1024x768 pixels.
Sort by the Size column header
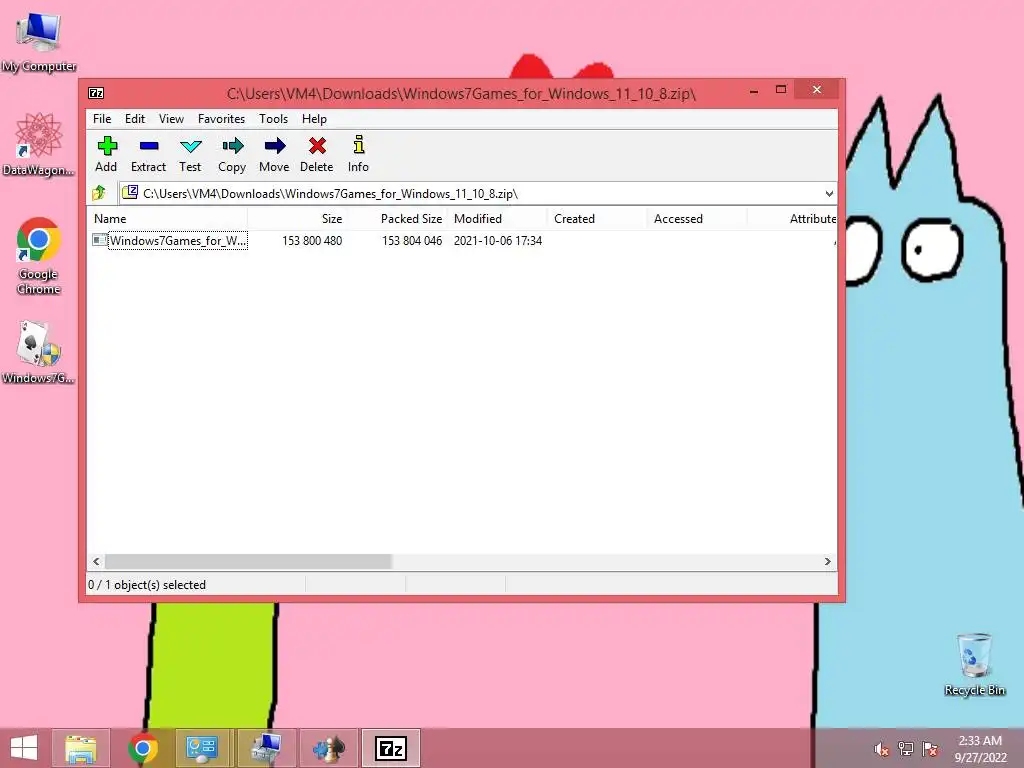[x=297, y=219]
